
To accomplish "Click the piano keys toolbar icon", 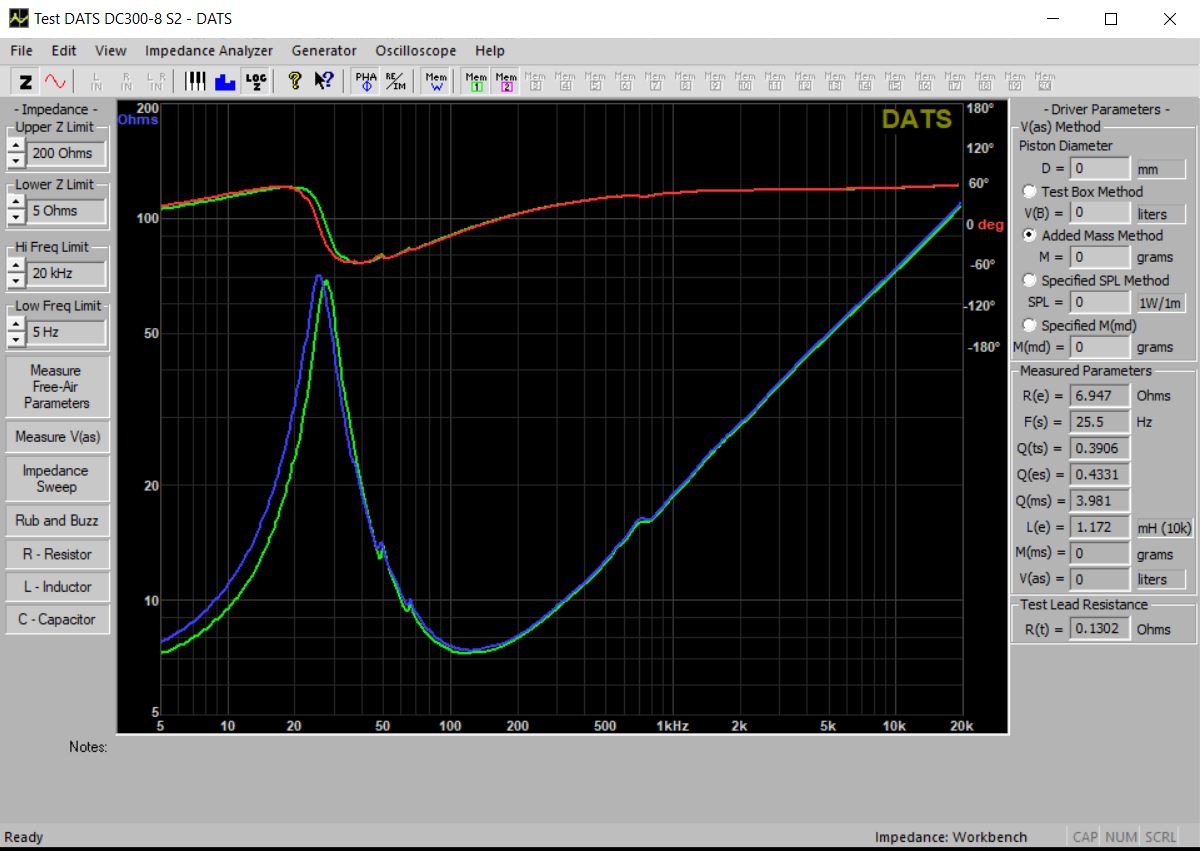I will click(x=196, y=81).
